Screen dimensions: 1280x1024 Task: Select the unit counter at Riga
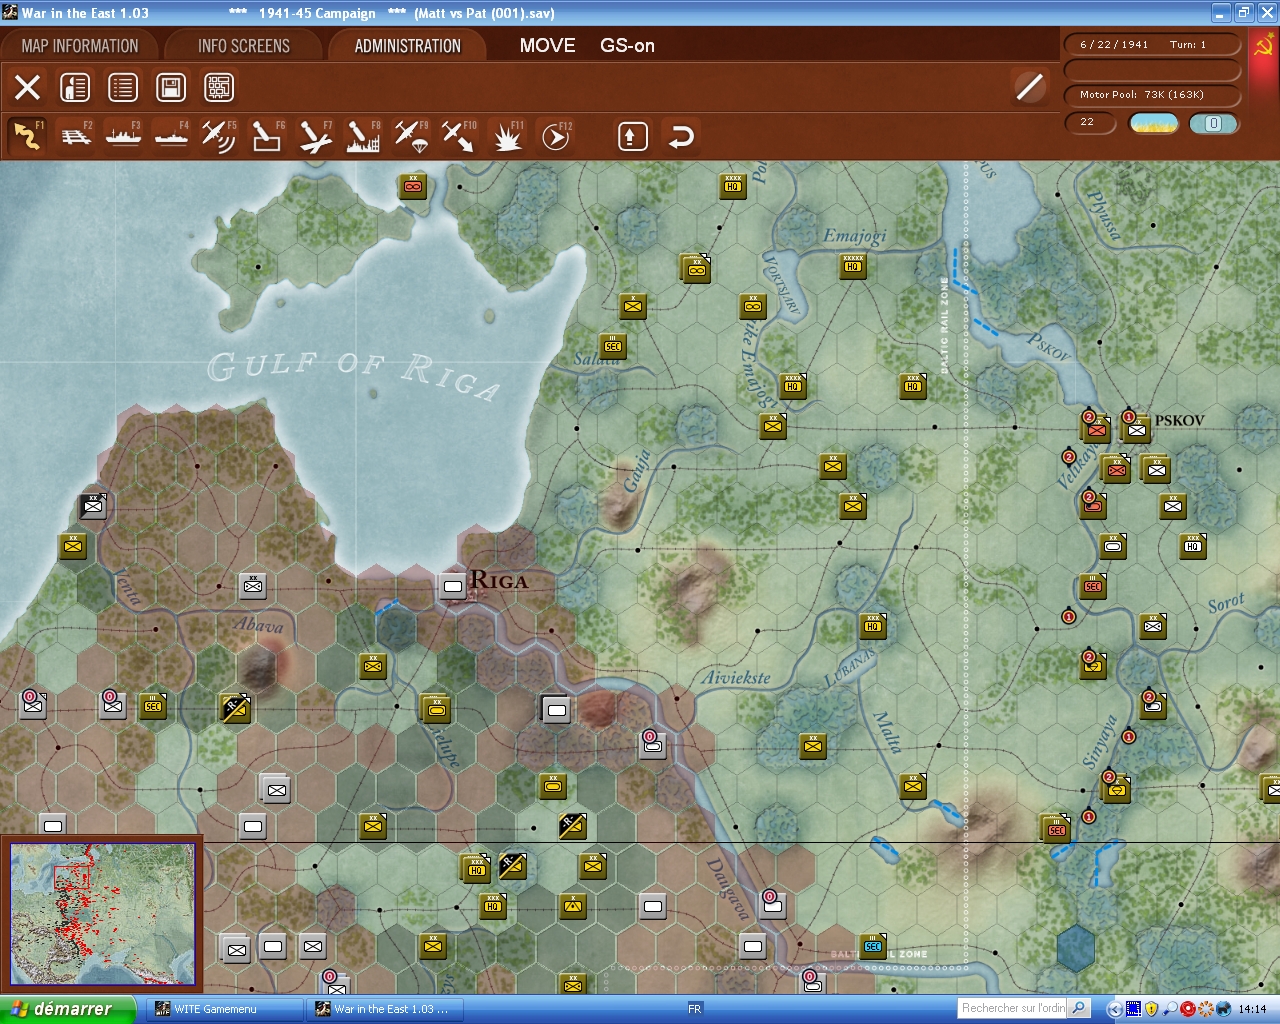coord(453,586)
